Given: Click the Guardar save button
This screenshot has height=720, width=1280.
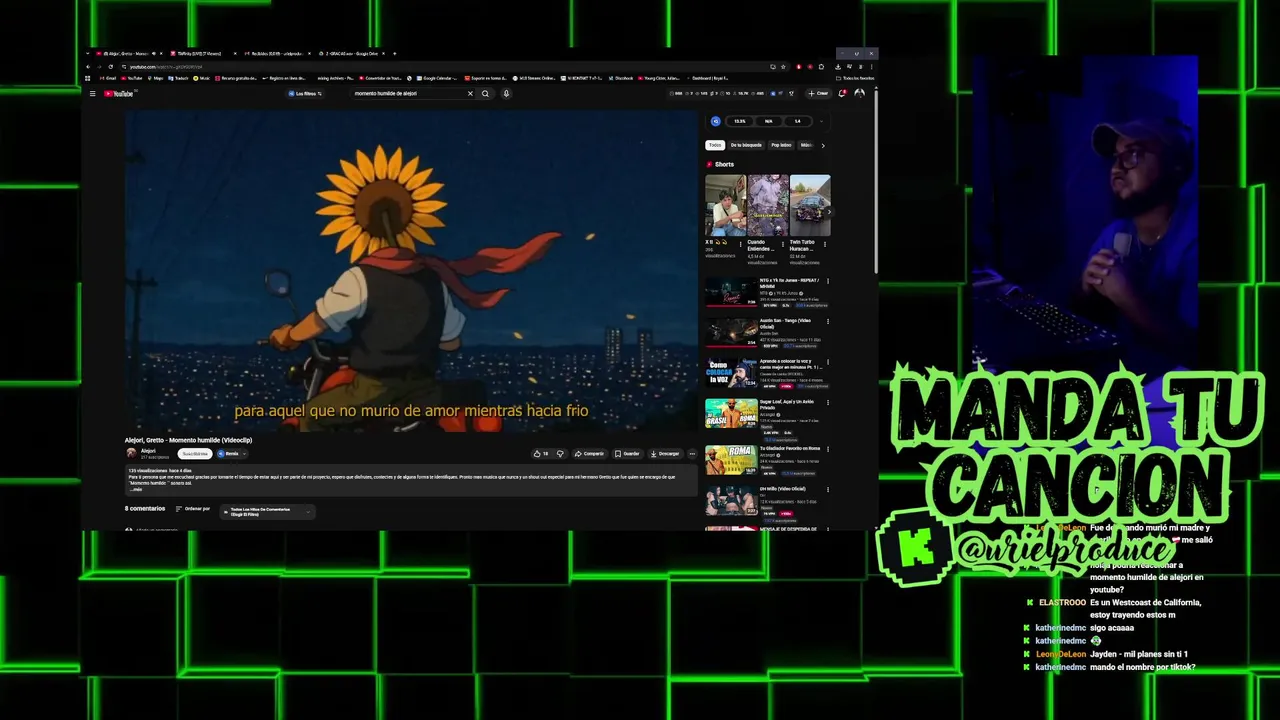Looking at the screenshot, I should 628,454.
